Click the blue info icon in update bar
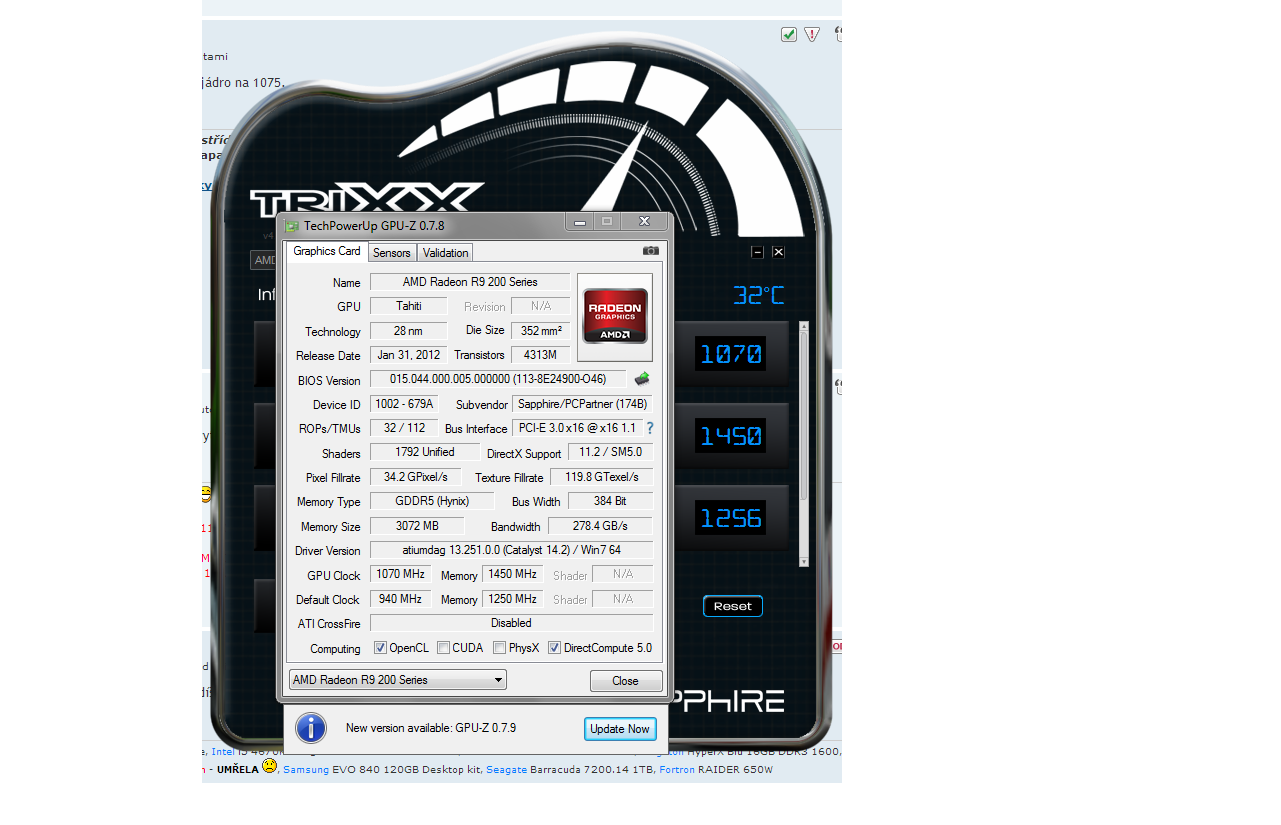1281x825 pixels. click(311, 728)
